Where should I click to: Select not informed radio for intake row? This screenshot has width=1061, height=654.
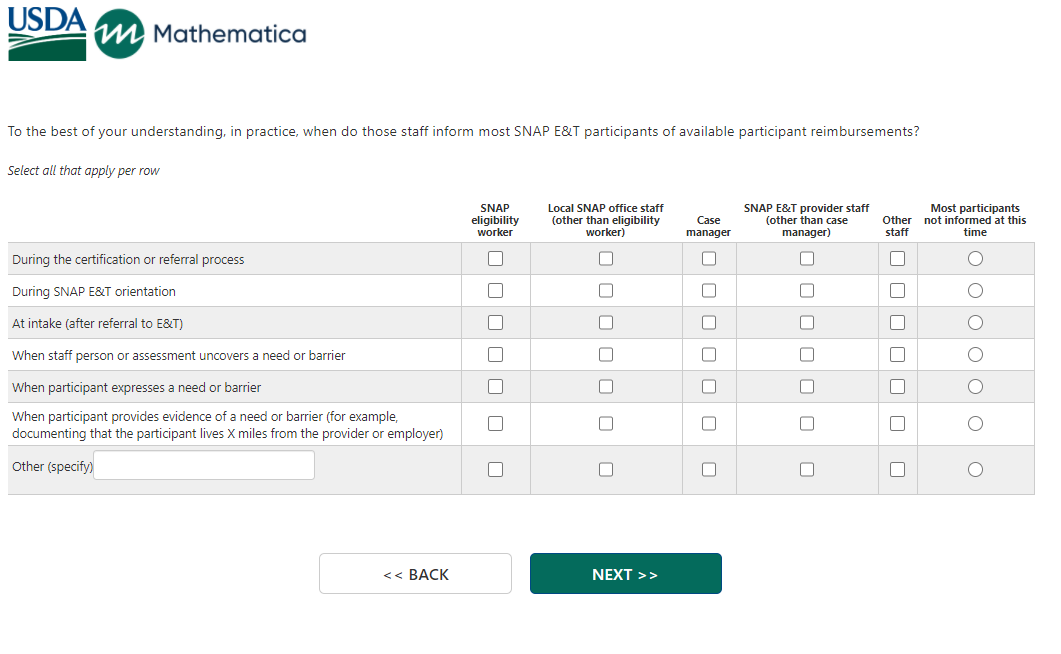(975, 323)
